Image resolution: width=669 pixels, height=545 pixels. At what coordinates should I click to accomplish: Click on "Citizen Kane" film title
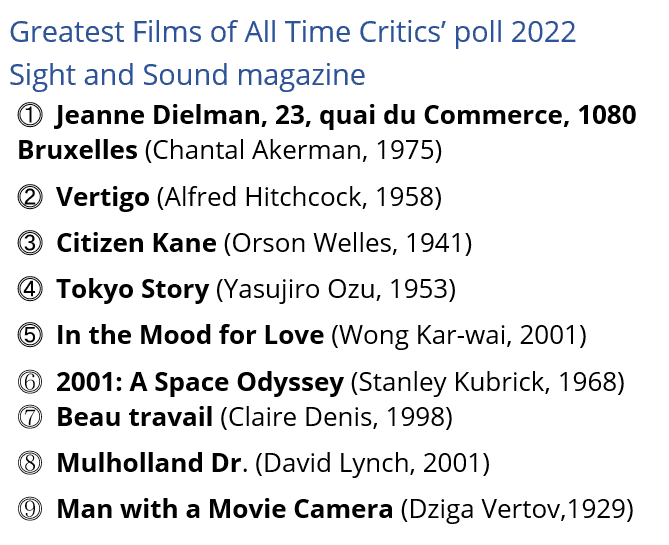click(x=136, y=243)
